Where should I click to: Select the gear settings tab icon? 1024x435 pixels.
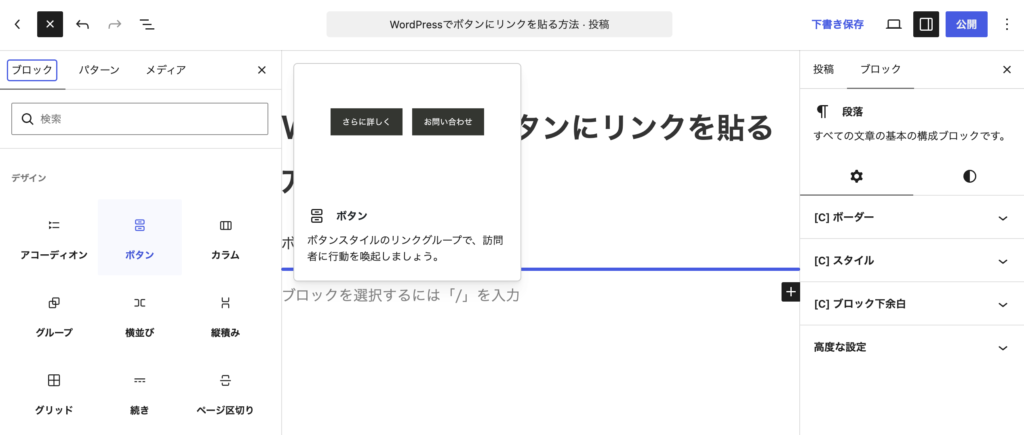pyautogui.click(x=857, y=176)
